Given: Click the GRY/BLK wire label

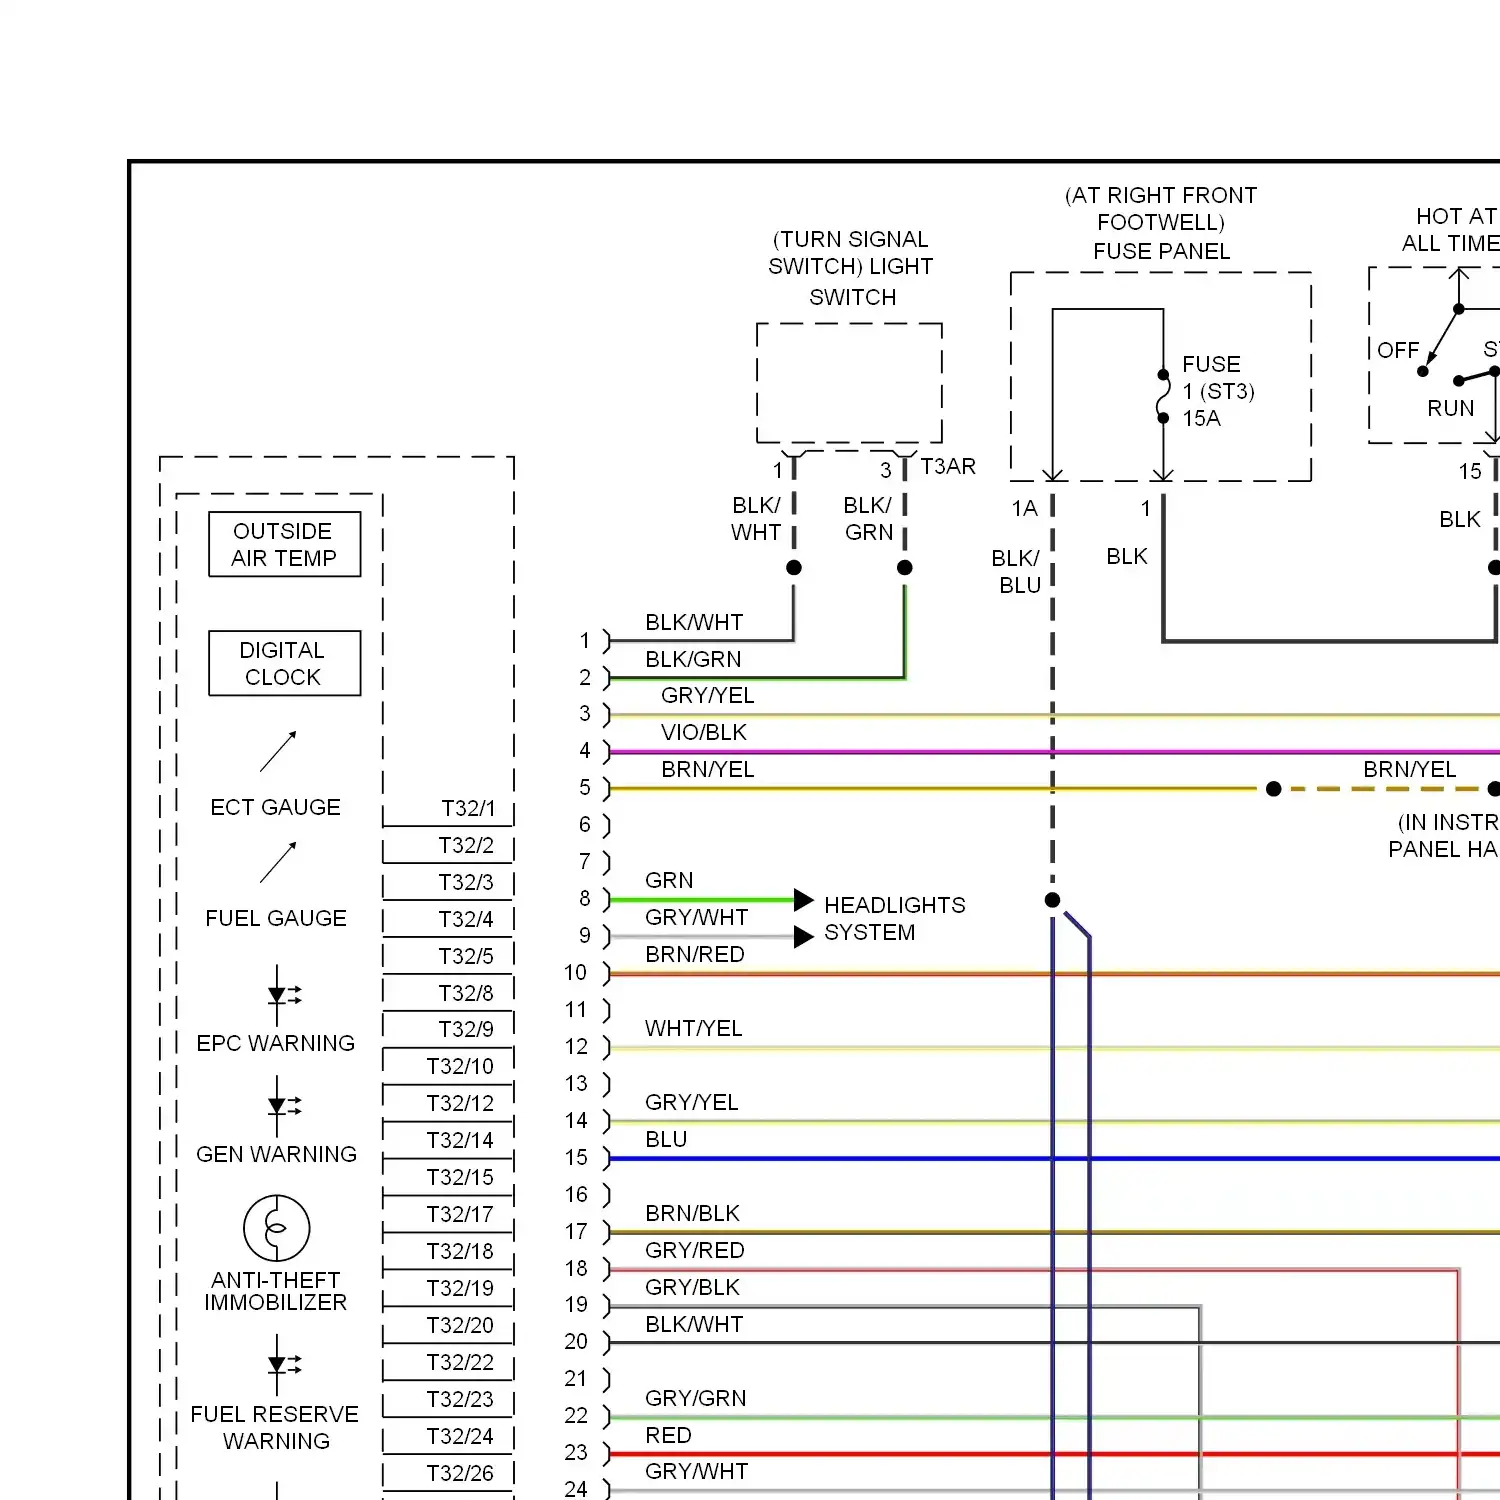Looking at the screenshot, I should point(692,1287).
